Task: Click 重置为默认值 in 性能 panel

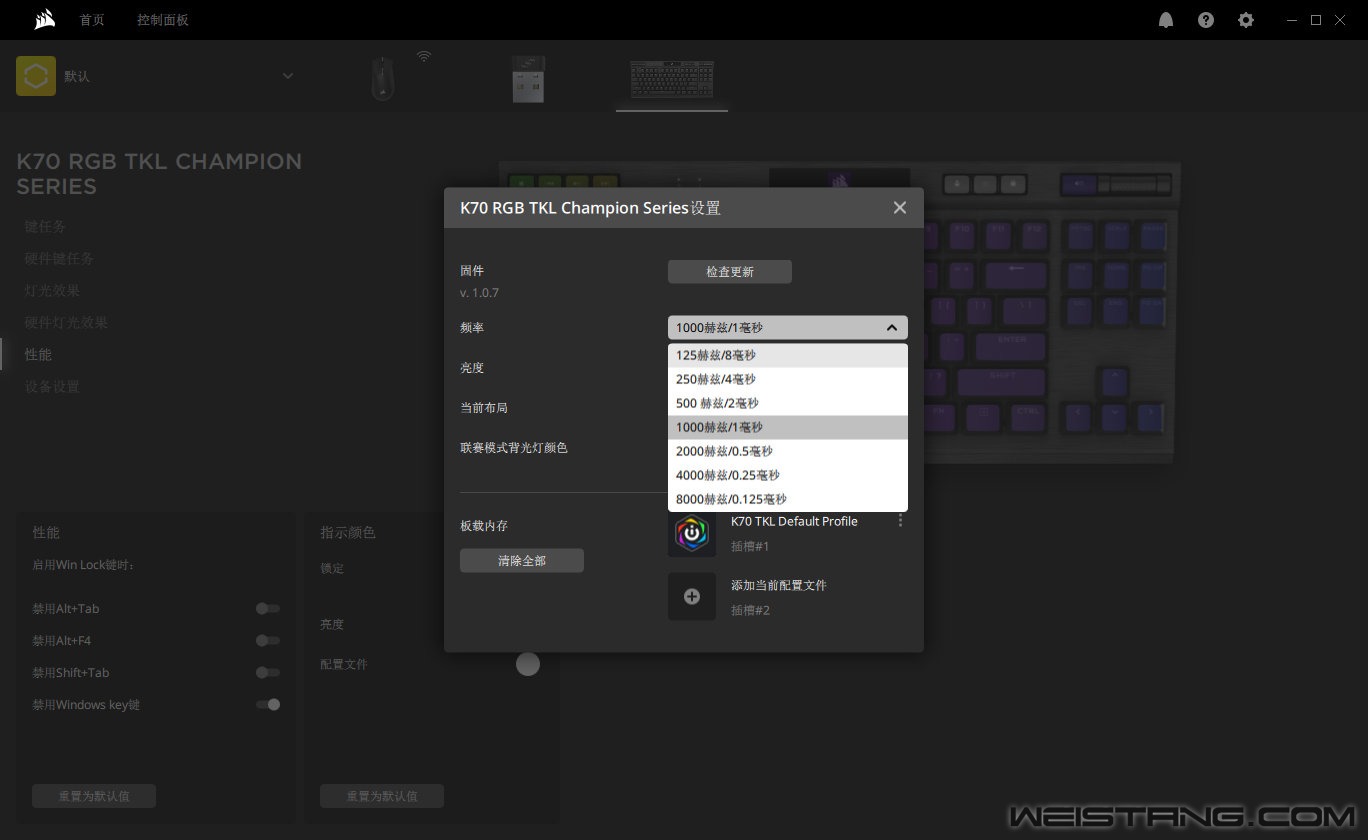Action: click(x=94, y=796)
